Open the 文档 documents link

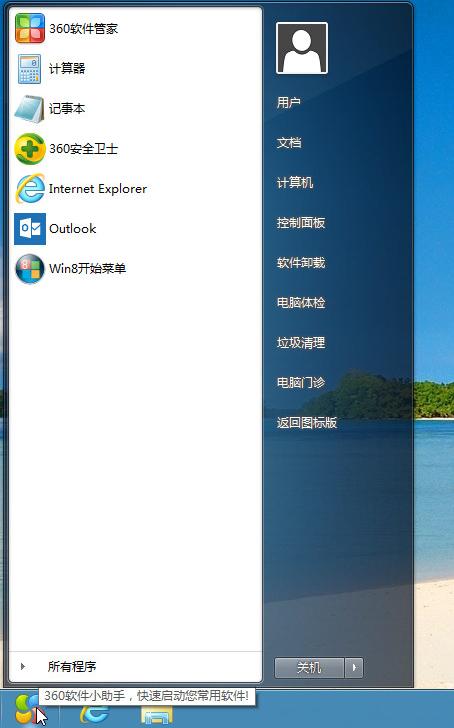point(289,143)
